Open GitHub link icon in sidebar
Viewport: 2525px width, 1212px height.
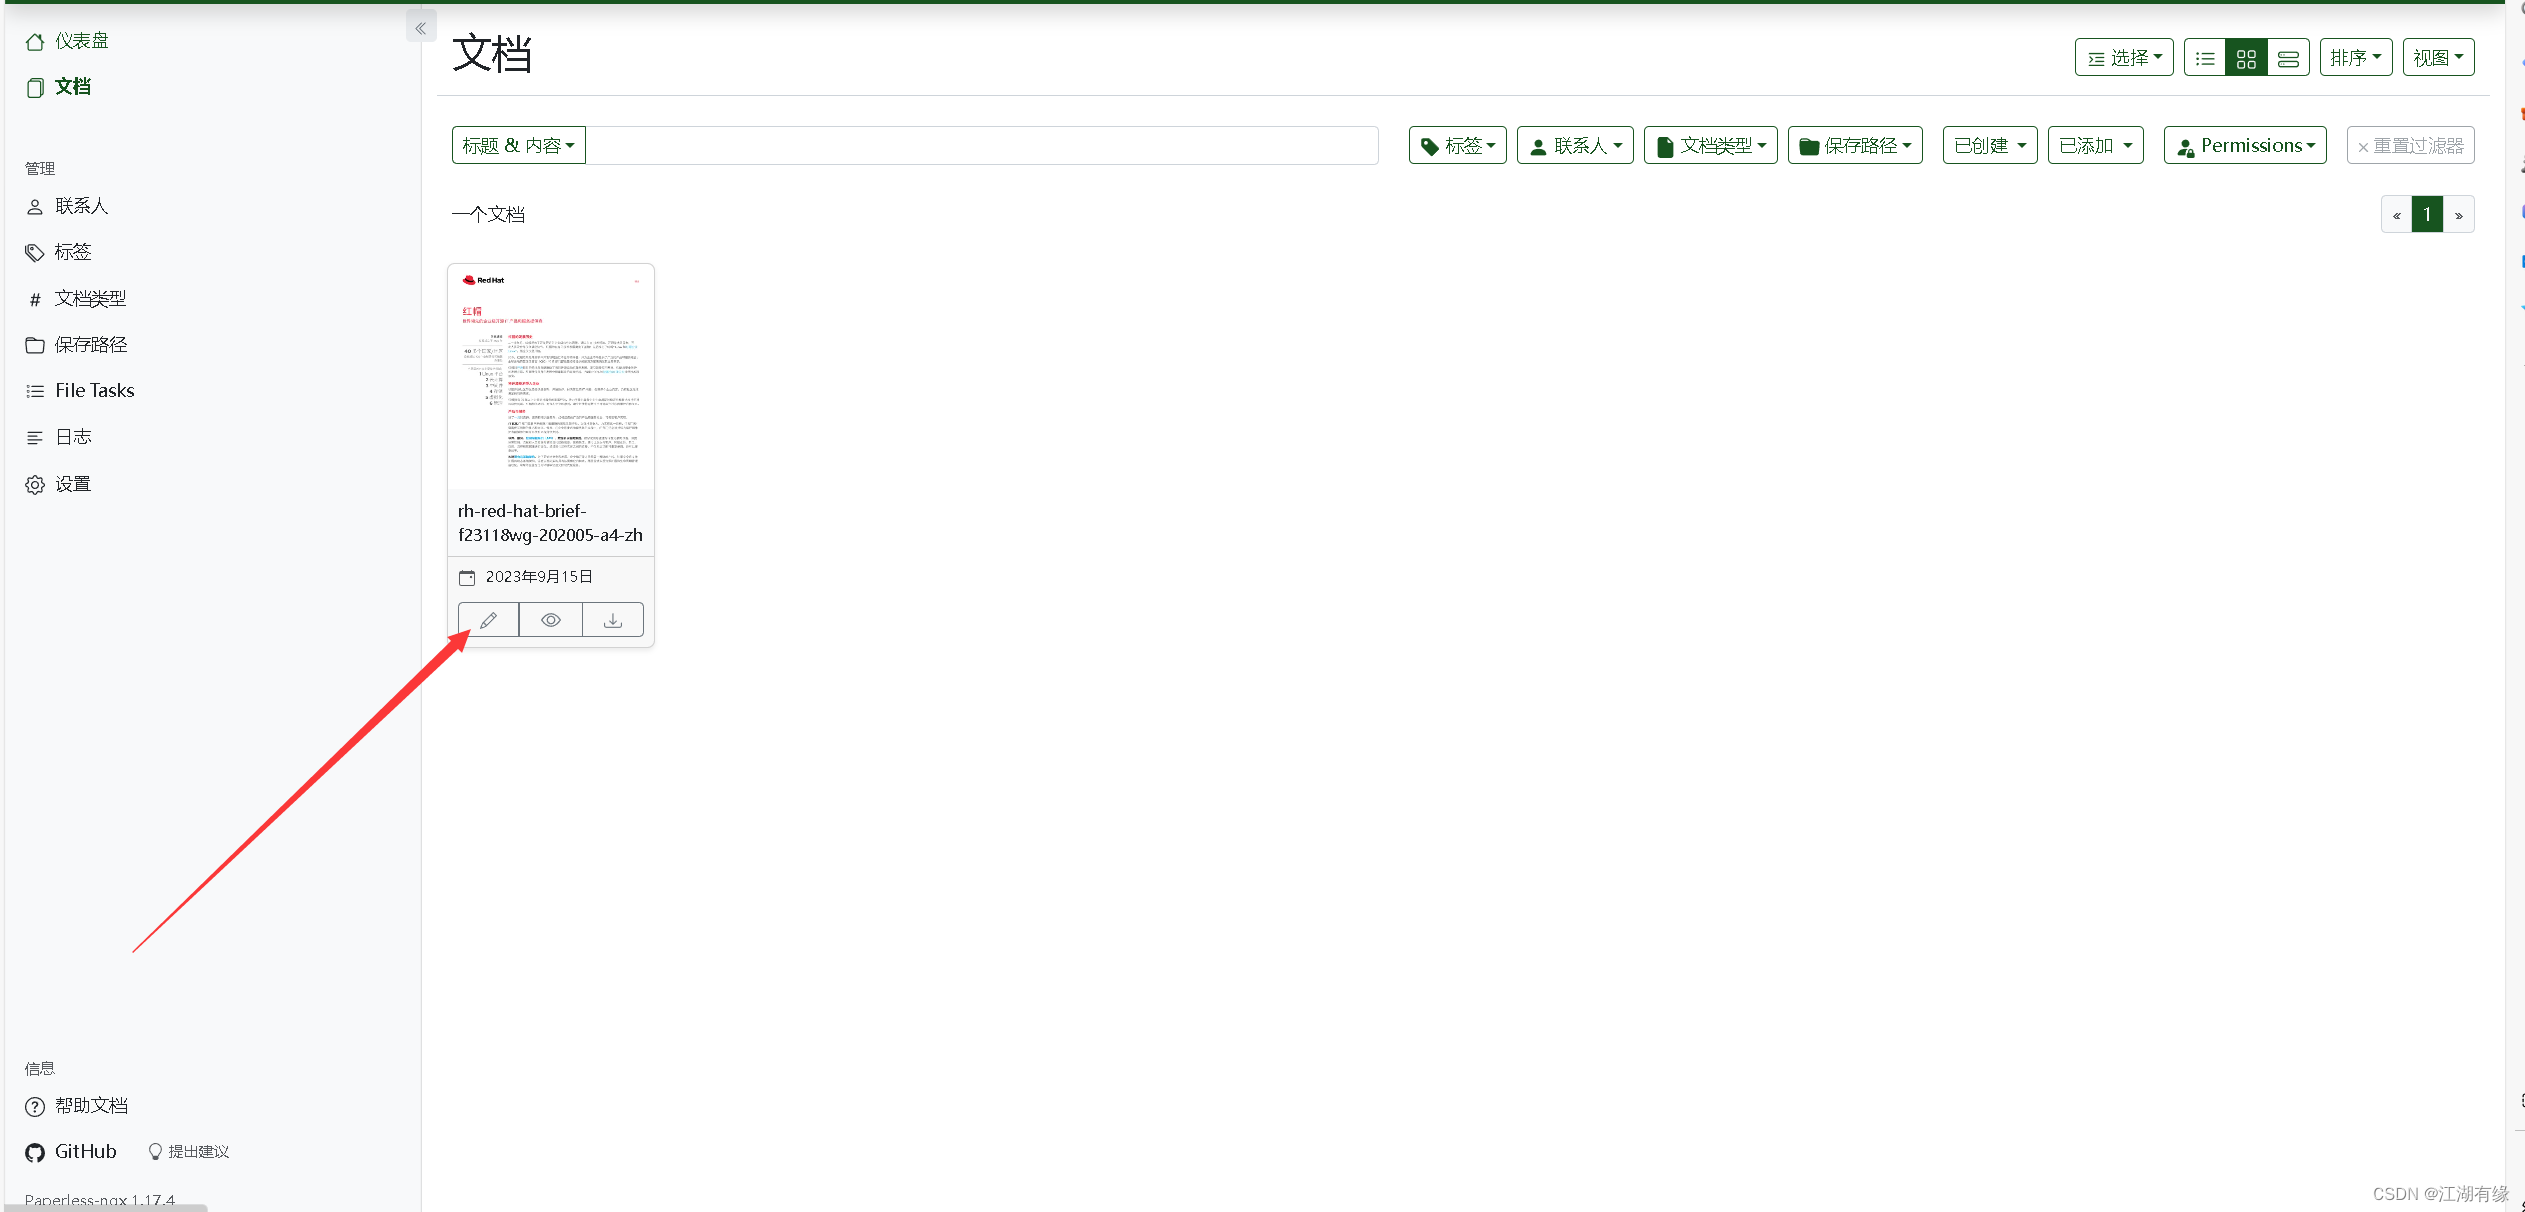click(35, 1152)
